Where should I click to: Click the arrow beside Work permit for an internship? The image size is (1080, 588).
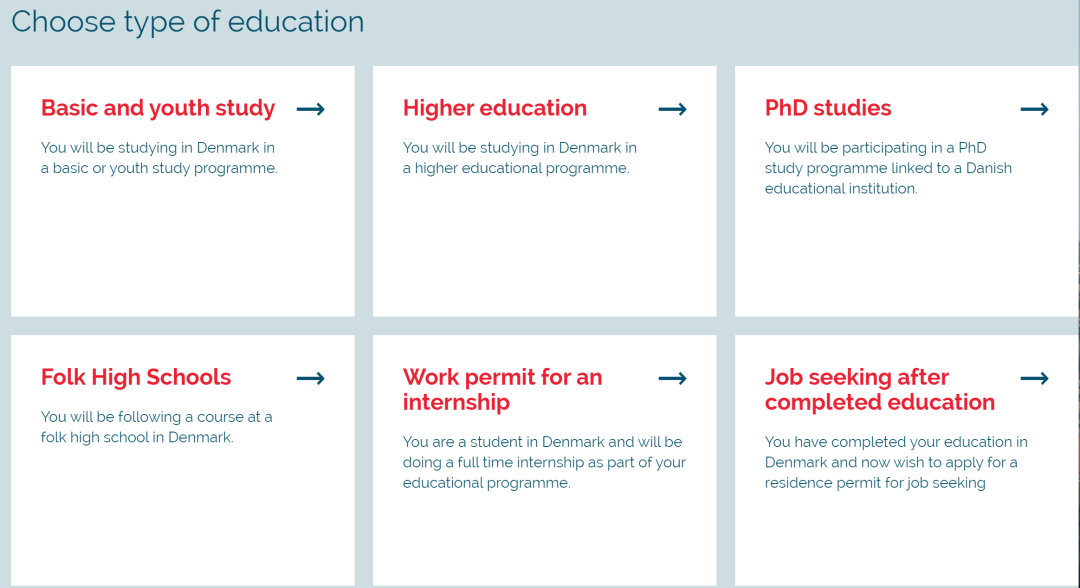[672, 378]
